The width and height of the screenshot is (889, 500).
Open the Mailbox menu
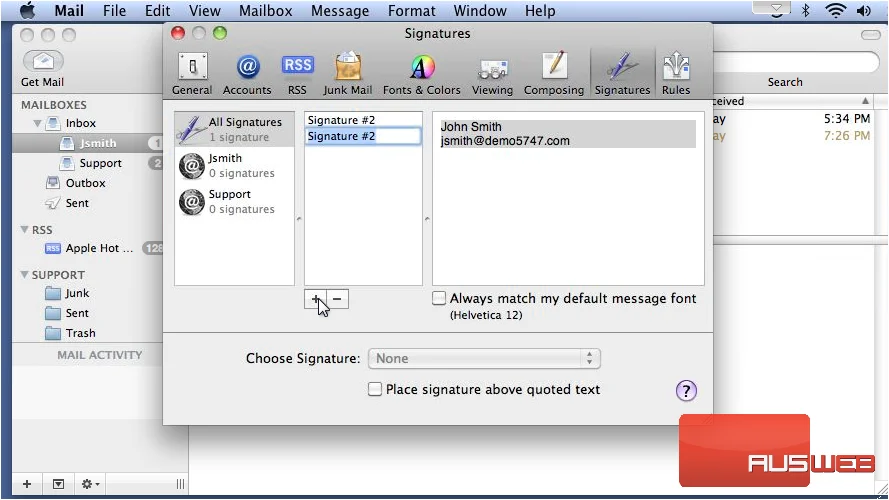click(265, 11)
